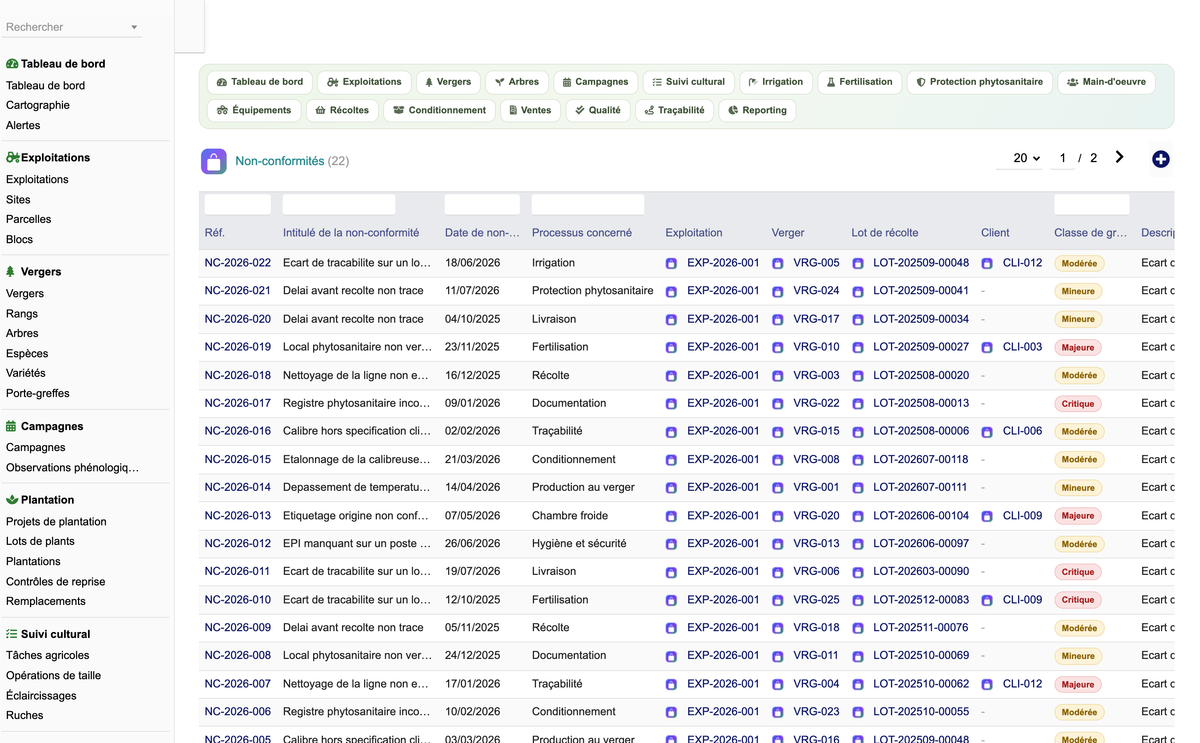Viewport: 1200px width, 743px height.
Task: Open Cartographie in the sidebar
Action: point(38,105)
